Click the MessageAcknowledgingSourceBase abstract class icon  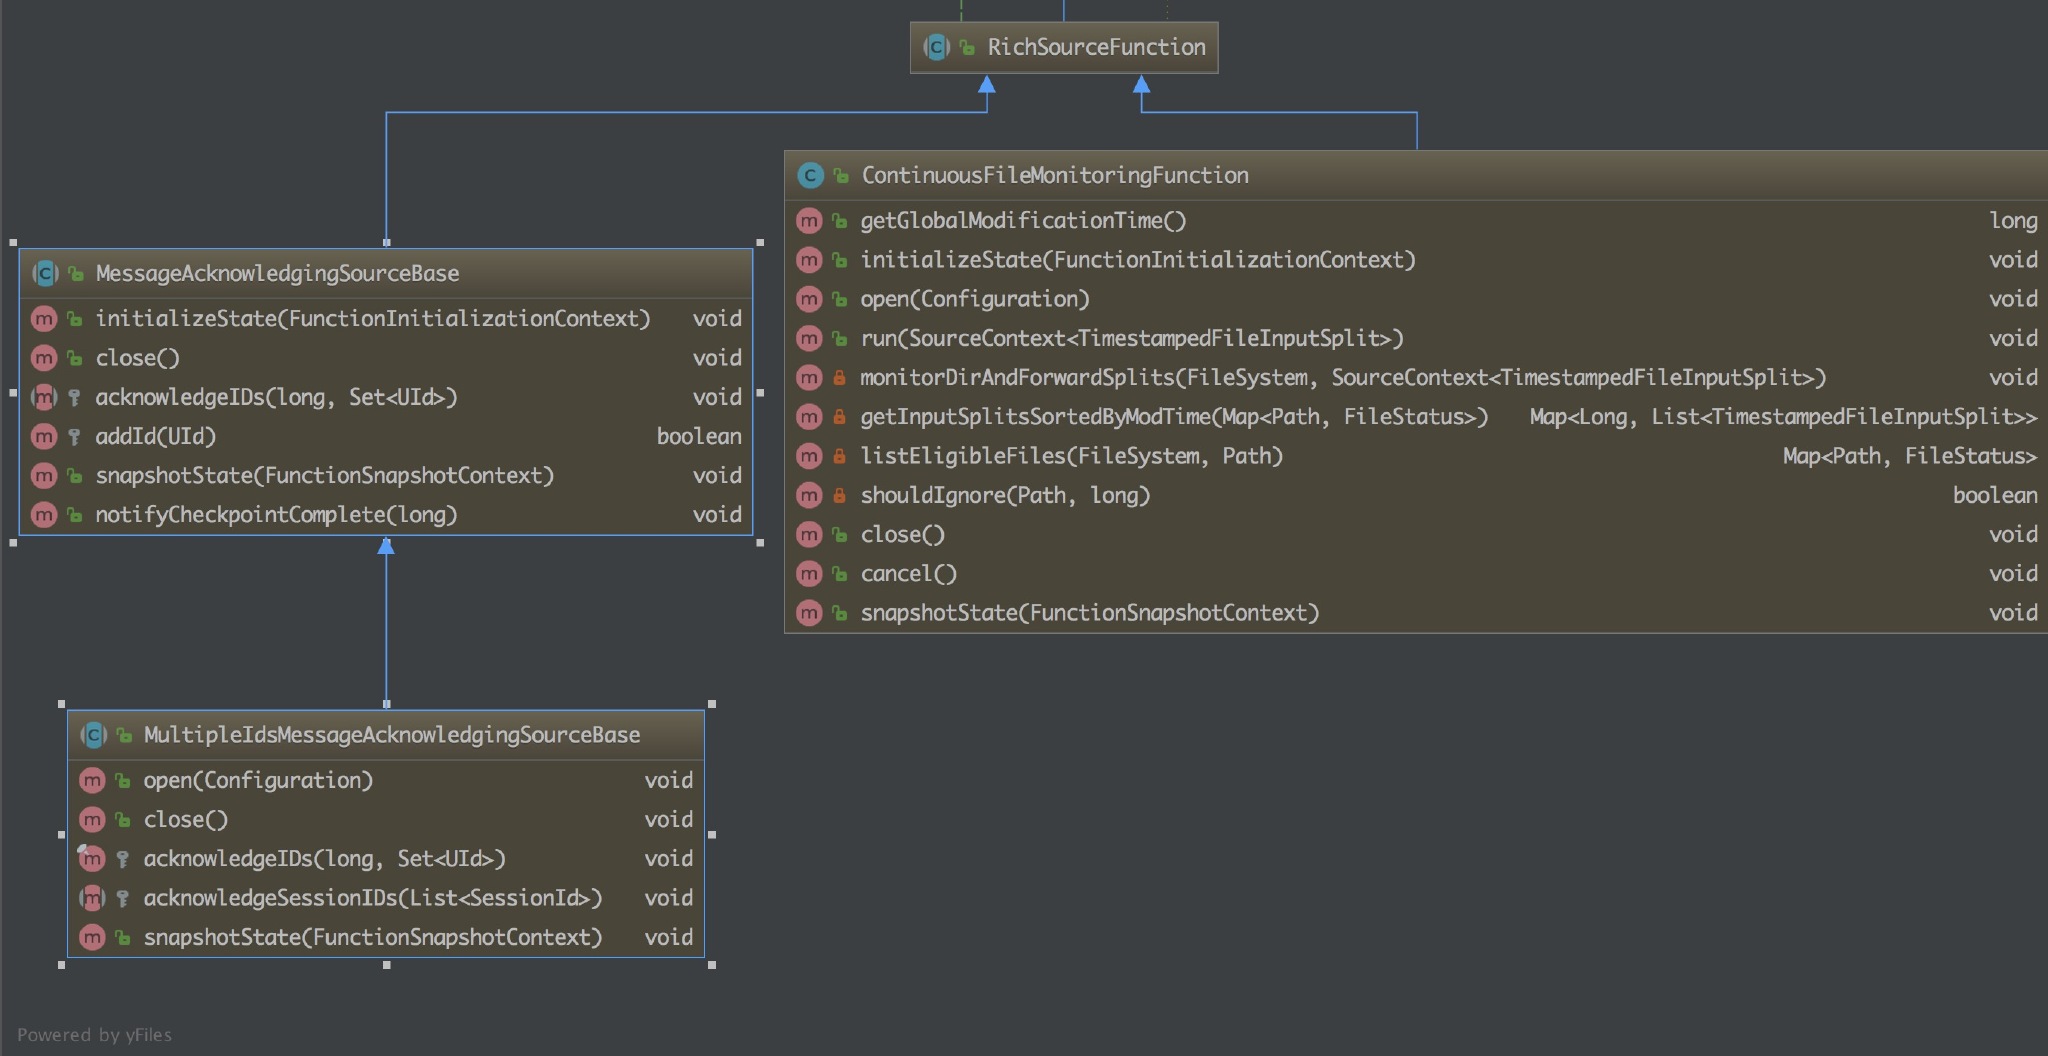click(x=45, y=273)
